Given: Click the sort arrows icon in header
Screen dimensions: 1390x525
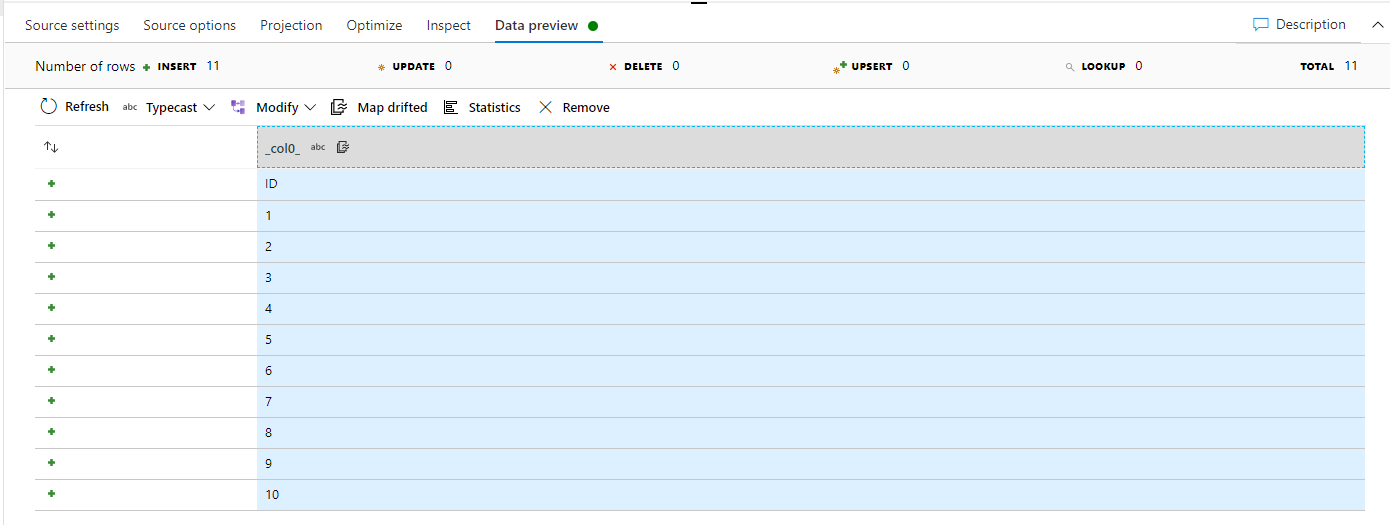Looking at the screenshot, I should [x=51, y=147].
